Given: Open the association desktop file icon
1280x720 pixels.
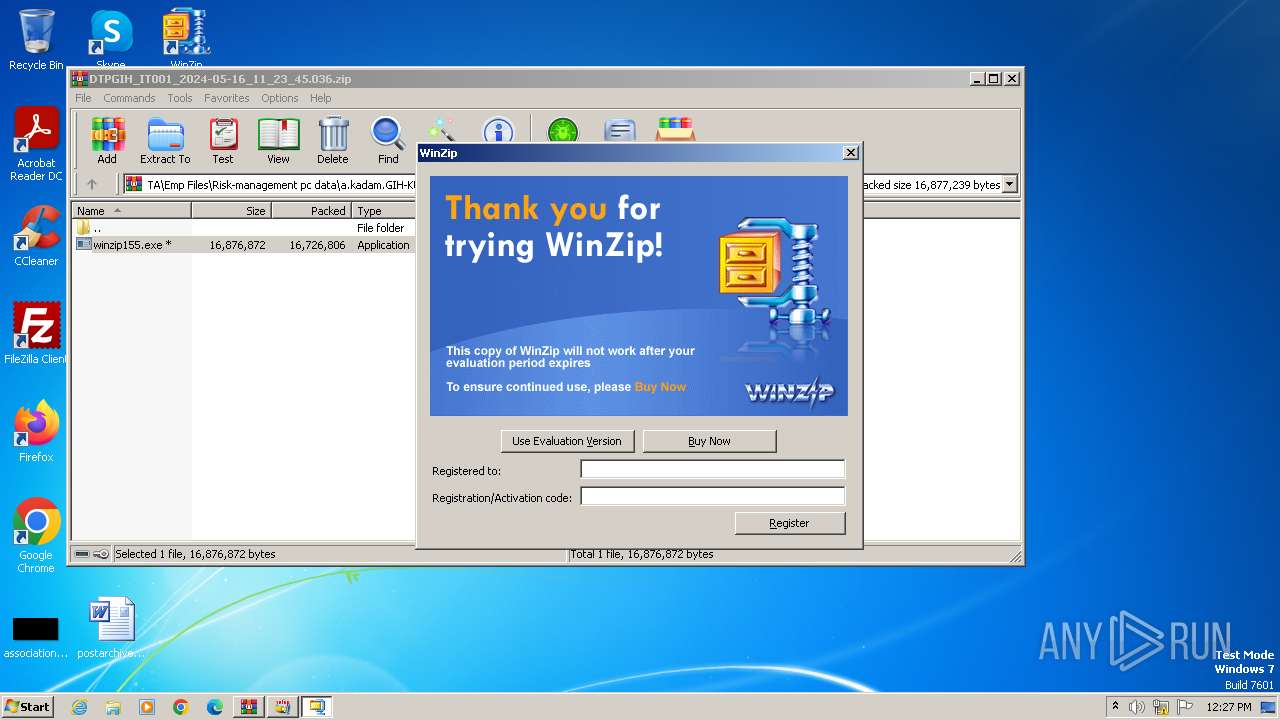Looking at the screenshot, I should [36, 636].
